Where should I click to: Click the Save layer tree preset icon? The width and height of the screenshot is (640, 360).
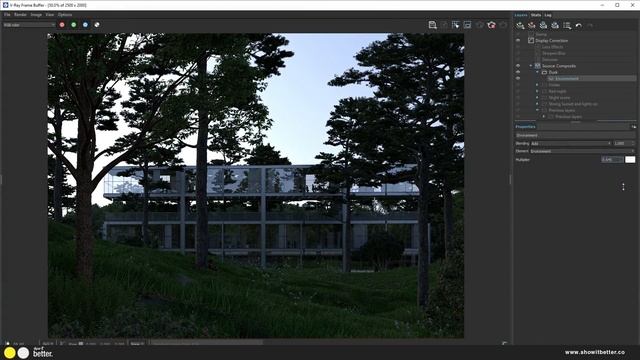[x=543, y=25]
